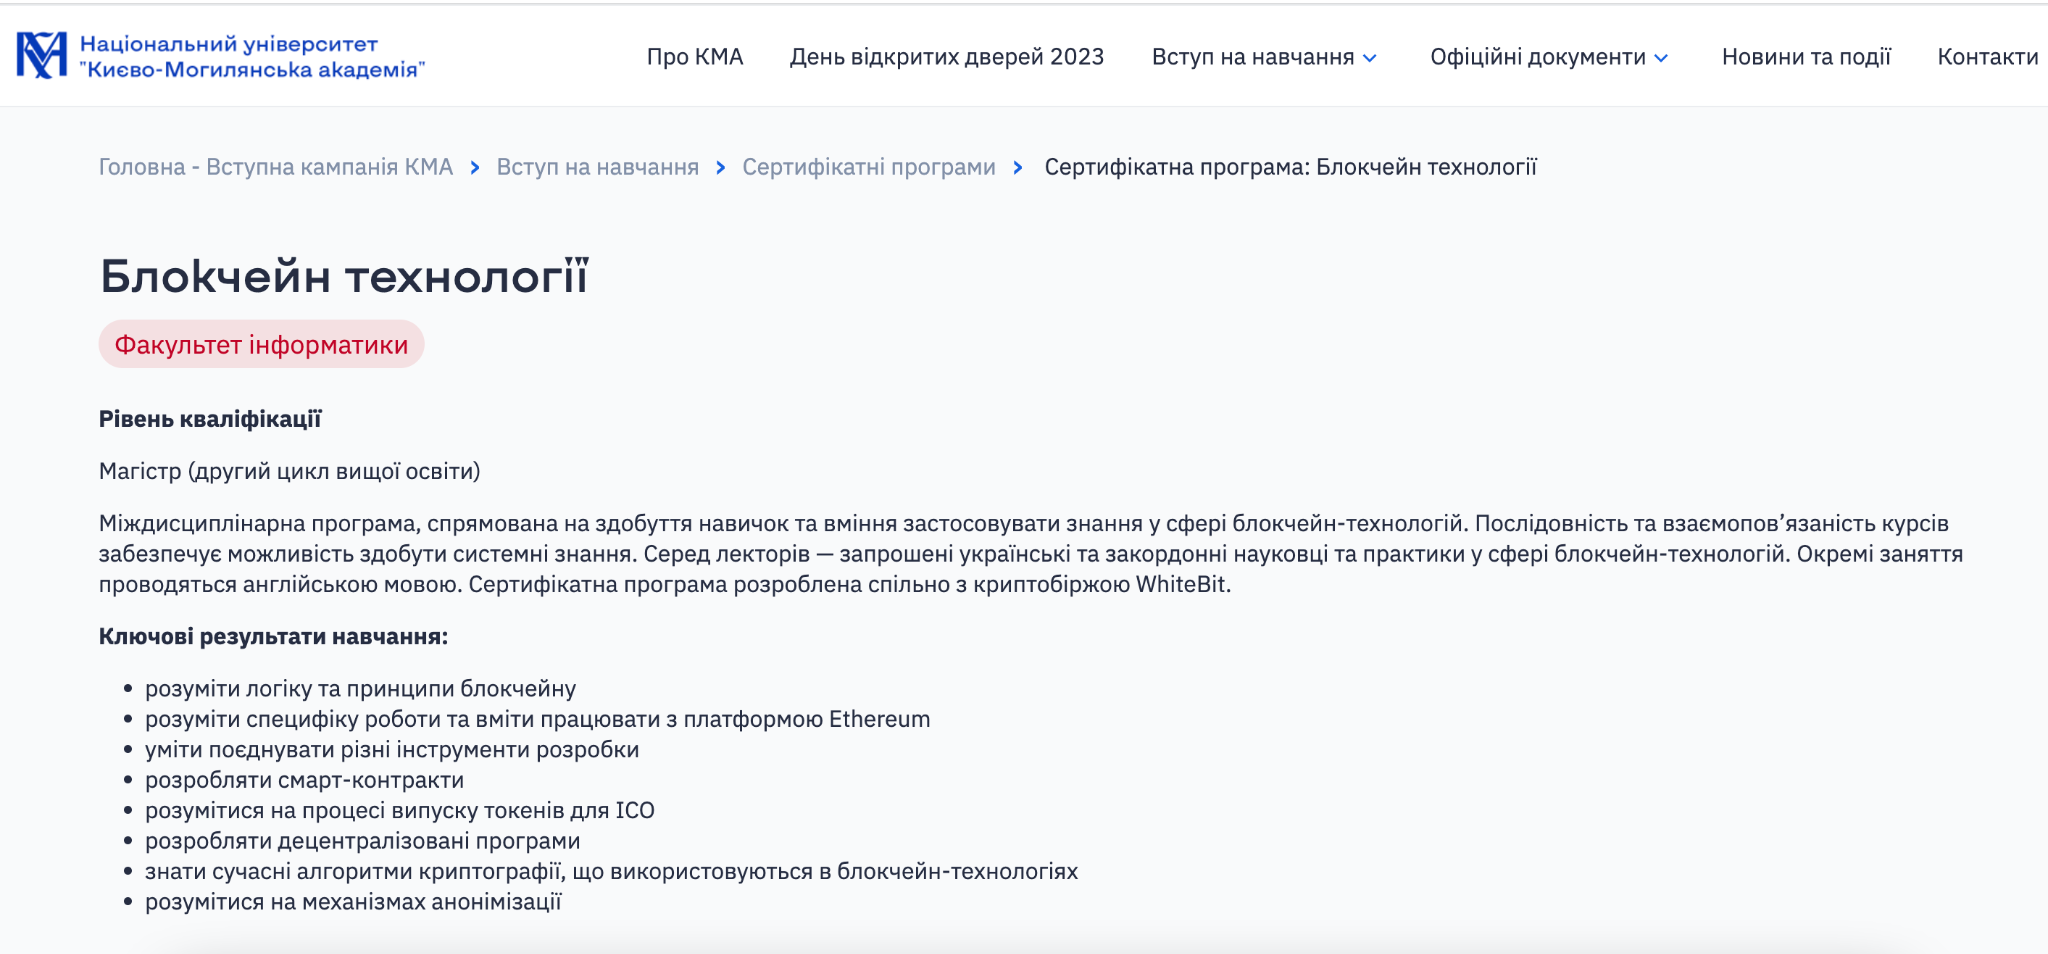The height and width of the screenshot is (954, 2048).
Task: Click the blue chevron next to Офіційні документи
Action: [x=1662, y=58]
